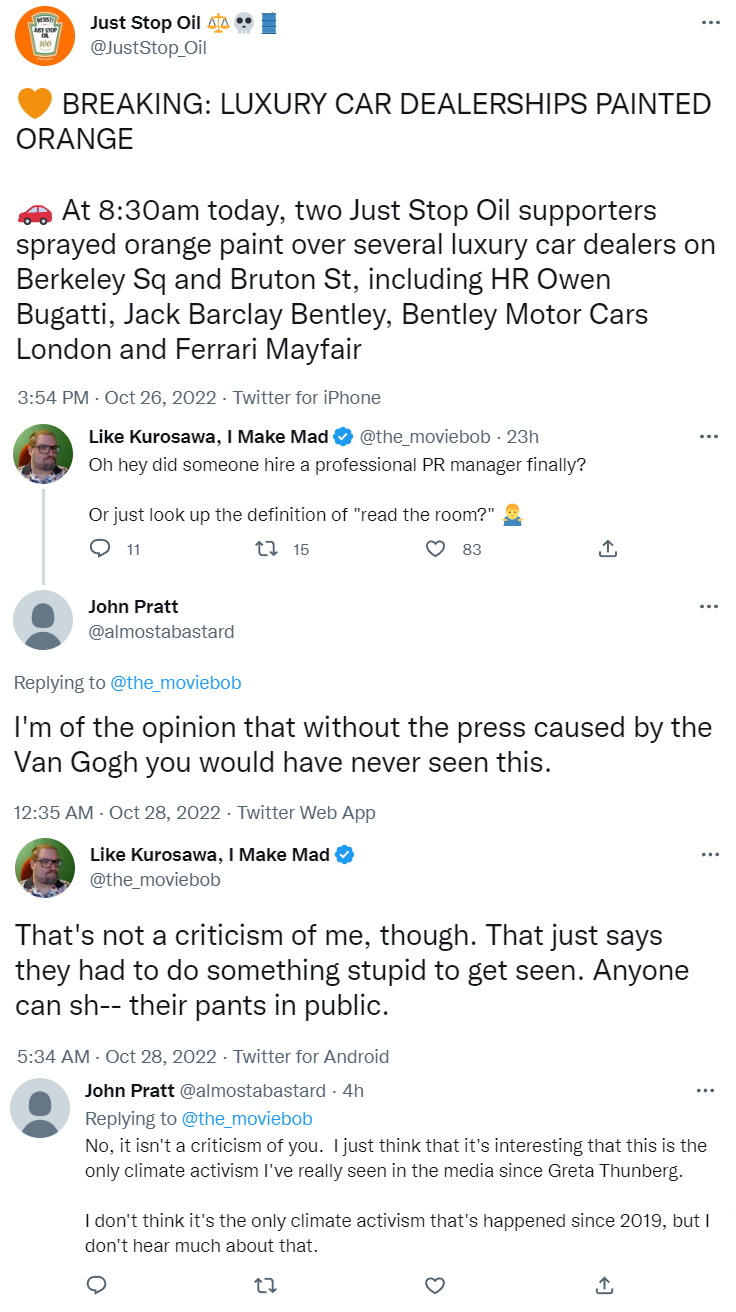Open more options on moviebob's 5:34 AM tweet

(709, 855)
